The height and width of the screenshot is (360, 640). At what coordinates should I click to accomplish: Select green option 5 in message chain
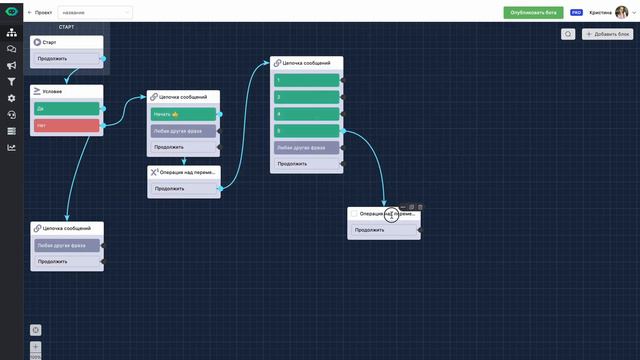pyautogui.click(x=307, y=131)
